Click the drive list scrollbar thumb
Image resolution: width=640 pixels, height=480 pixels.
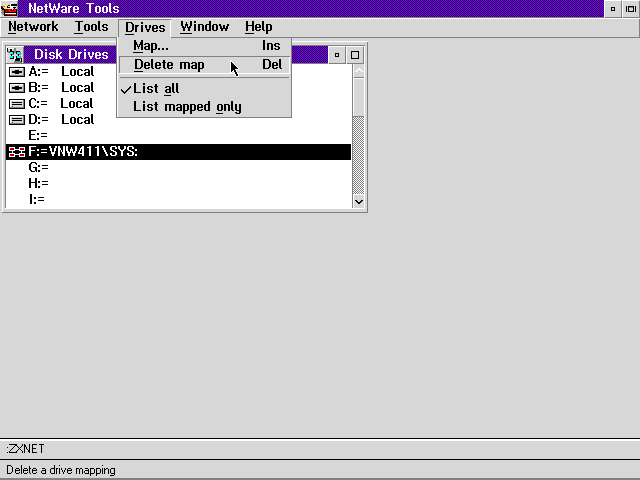358,97
